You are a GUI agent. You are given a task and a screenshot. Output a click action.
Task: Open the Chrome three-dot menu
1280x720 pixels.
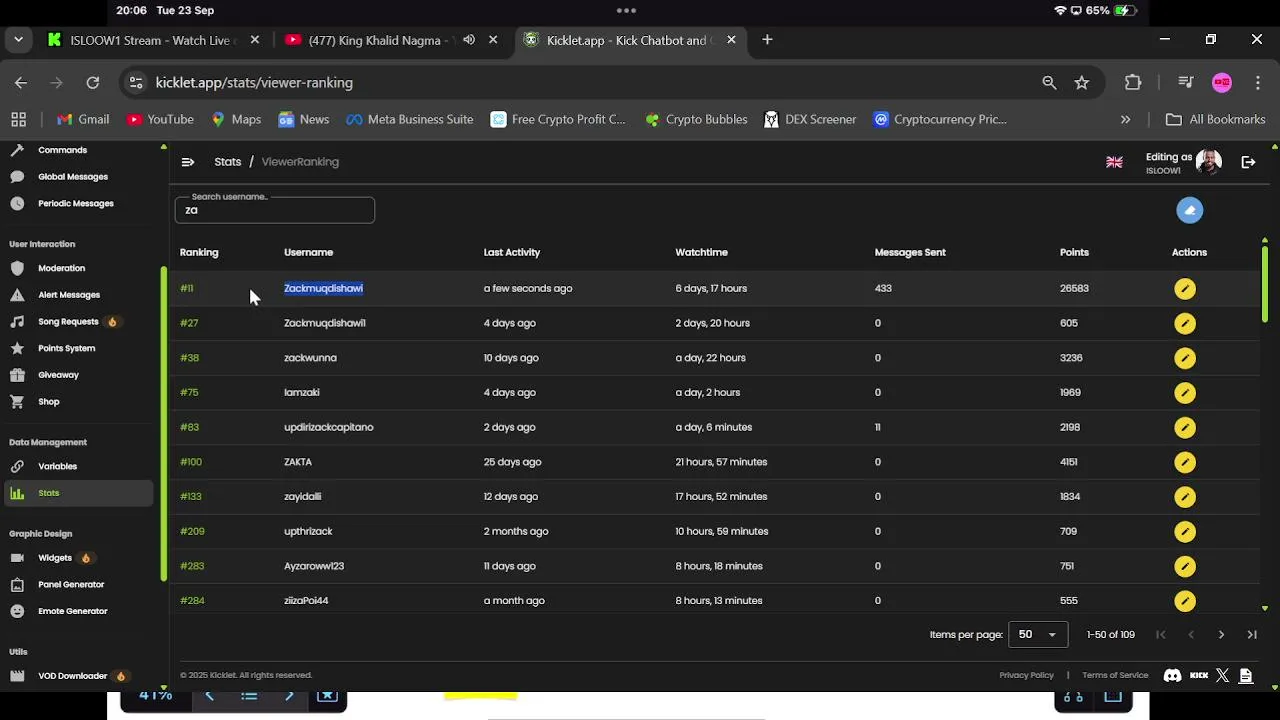click(1257, 83)
